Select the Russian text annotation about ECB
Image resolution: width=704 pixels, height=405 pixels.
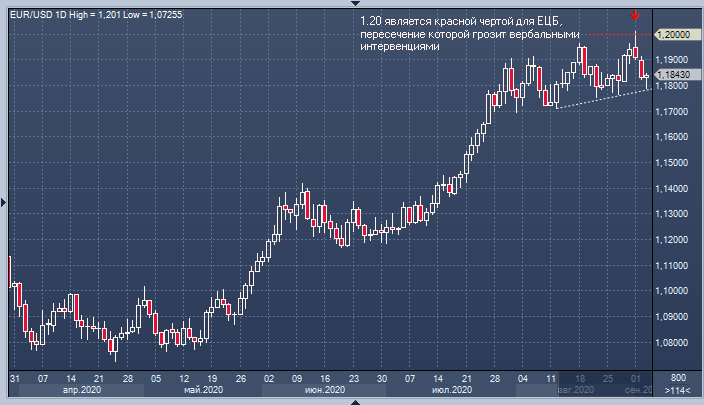[x=462, y=34]
